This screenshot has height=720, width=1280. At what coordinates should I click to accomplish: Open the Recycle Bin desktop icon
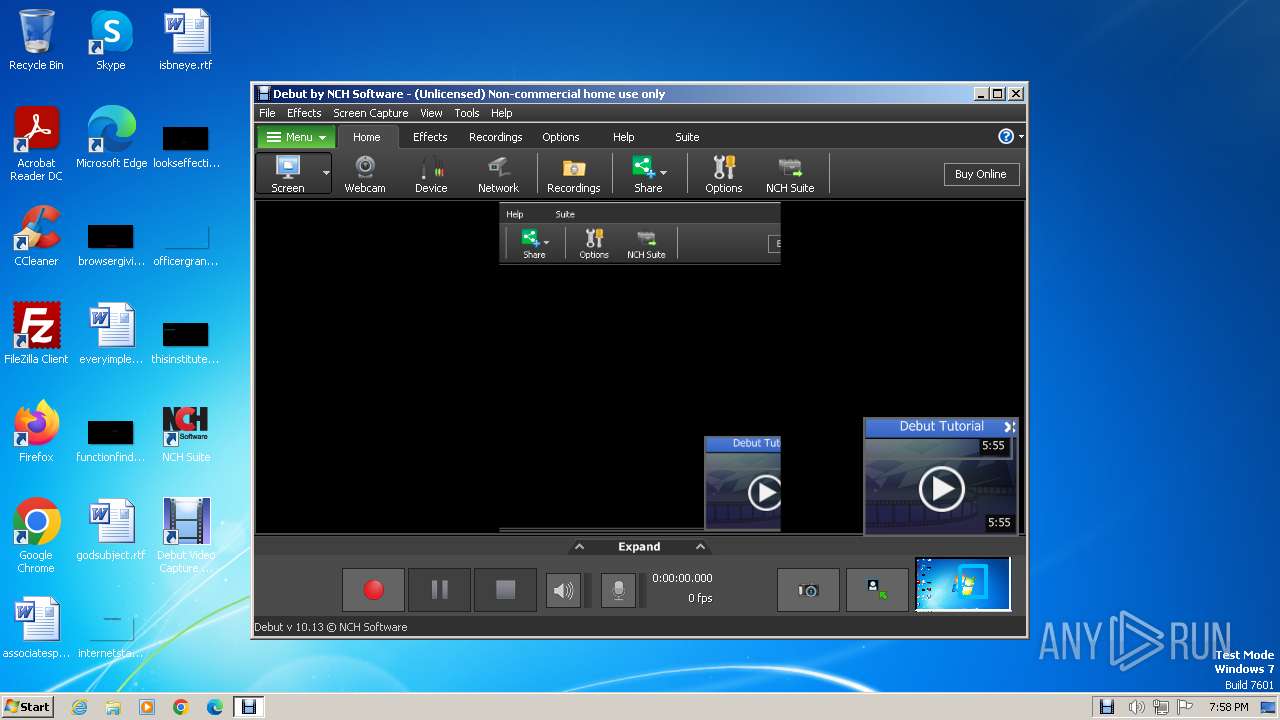(x=36, y=41)
